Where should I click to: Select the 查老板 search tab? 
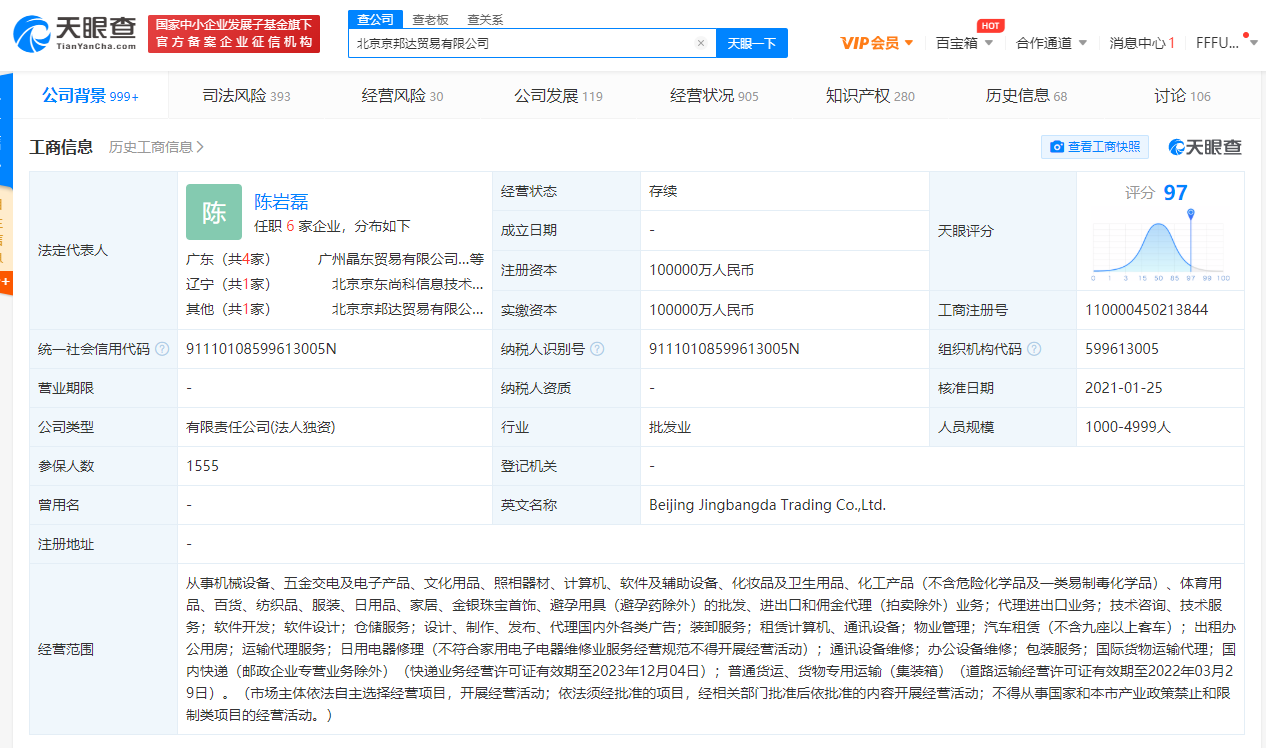tap(430, 19)
